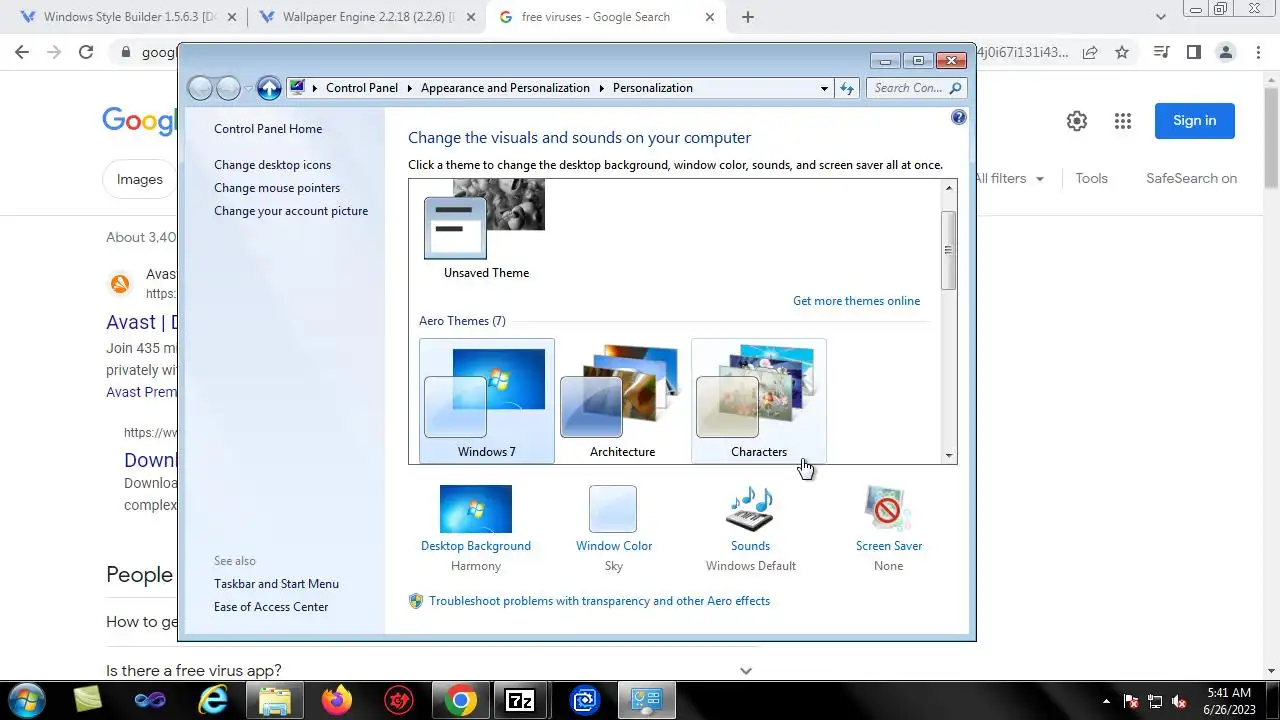
Task: Open 7-Zip from the taskbar
Action: pyautogui.click(x=522, y=700)
